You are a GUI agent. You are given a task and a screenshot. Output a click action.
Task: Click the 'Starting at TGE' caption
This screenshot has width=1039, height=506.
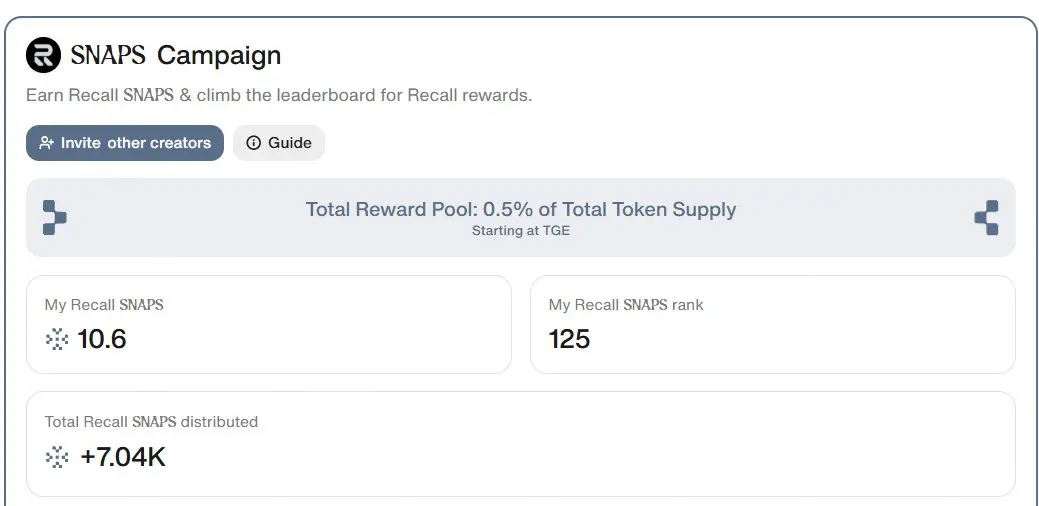click(x=521, y=231)
